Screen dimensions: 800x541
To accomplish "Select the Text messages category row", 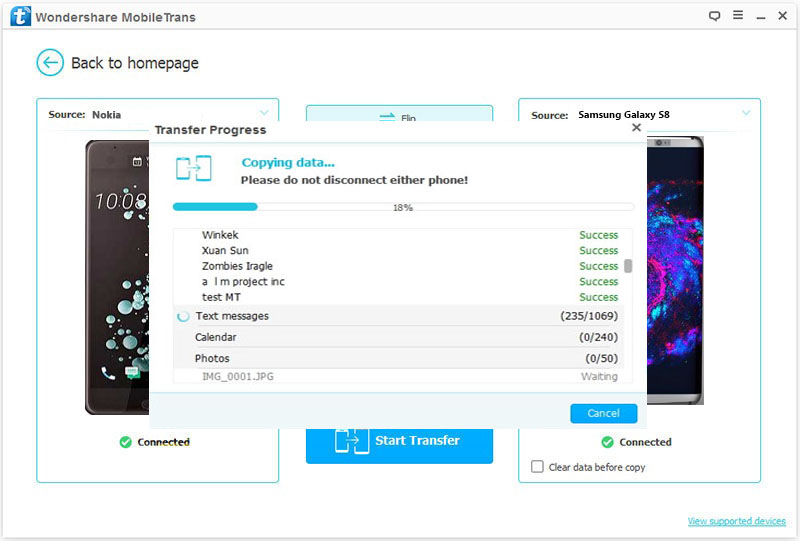I will pyautogui.click(x=398, y=316).
